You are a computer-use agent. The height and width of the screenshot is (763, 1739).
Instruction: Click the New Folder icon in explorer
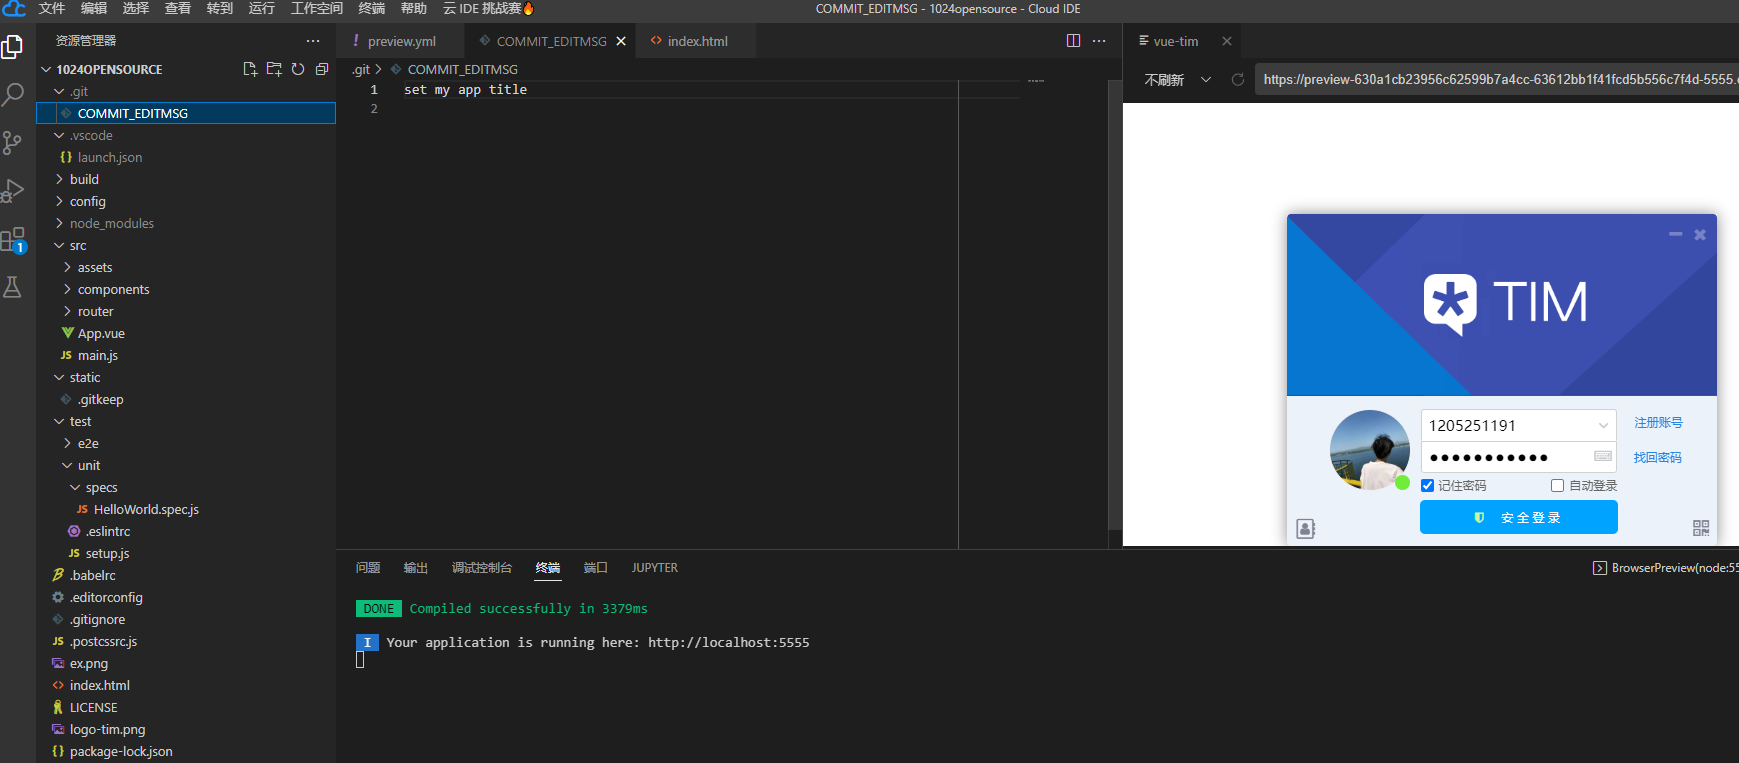pyautogui.click(x=274, y=69)
